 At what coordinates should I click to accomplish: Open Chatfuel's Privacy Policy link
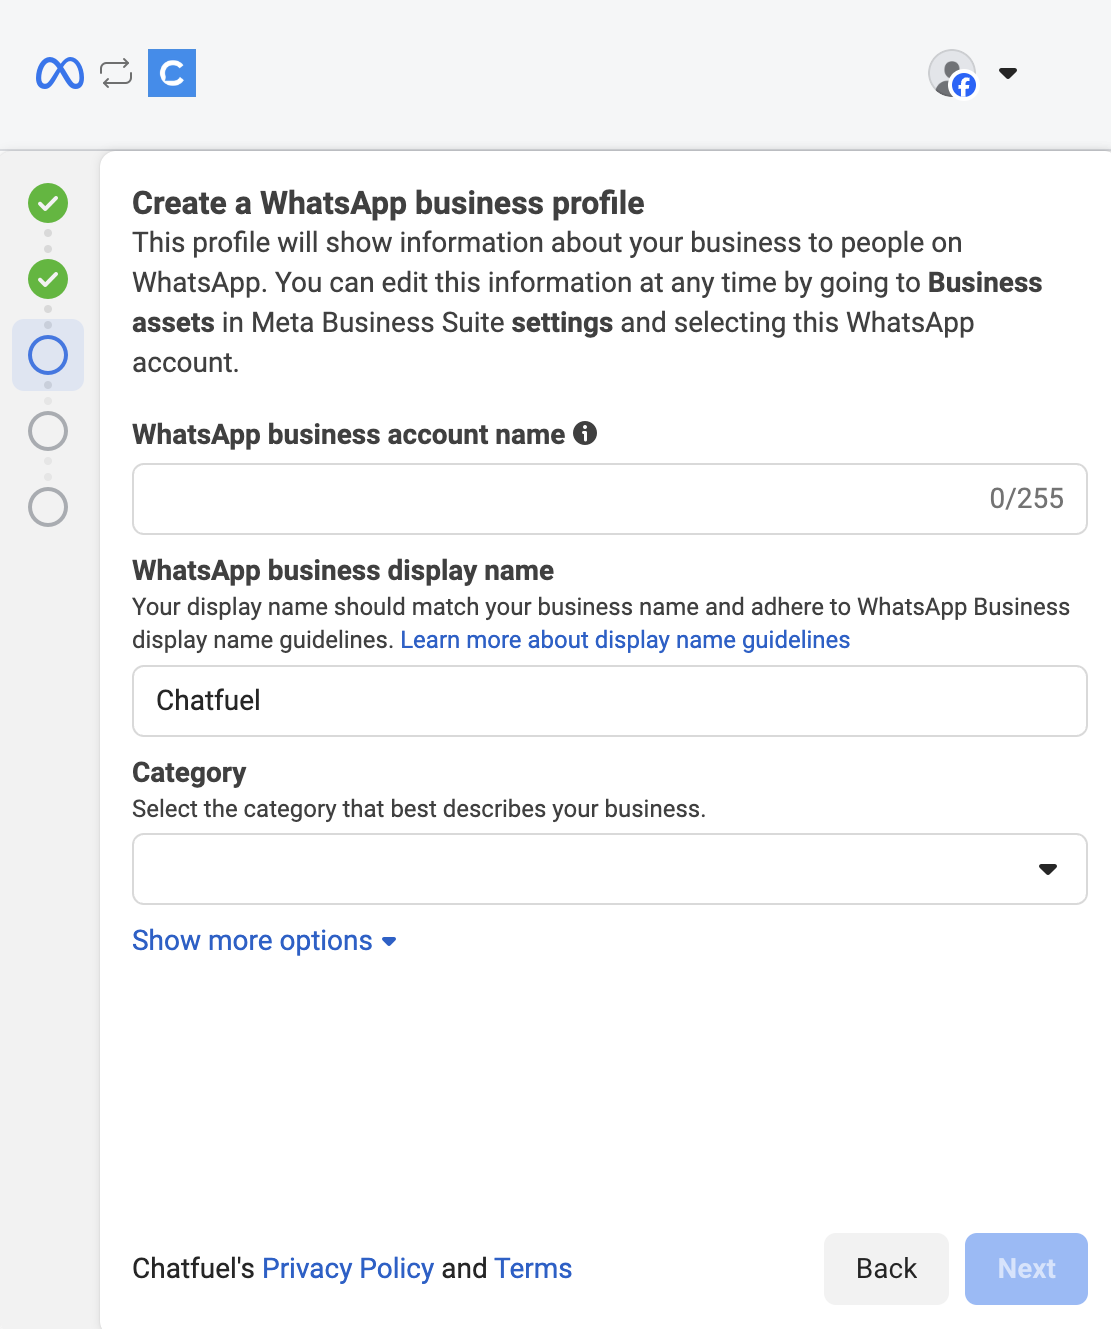pos(348,1268)
